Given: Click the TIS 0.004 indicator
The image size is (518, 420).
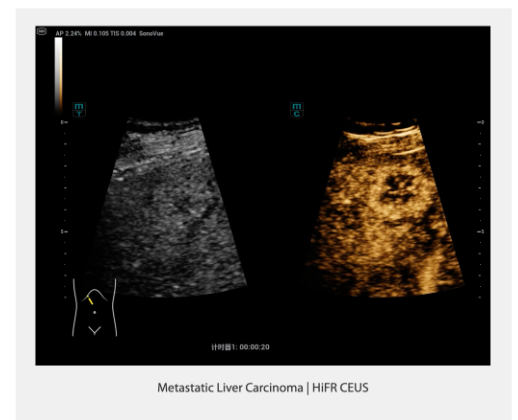Looking at the screenshot, I should point(123,33).
